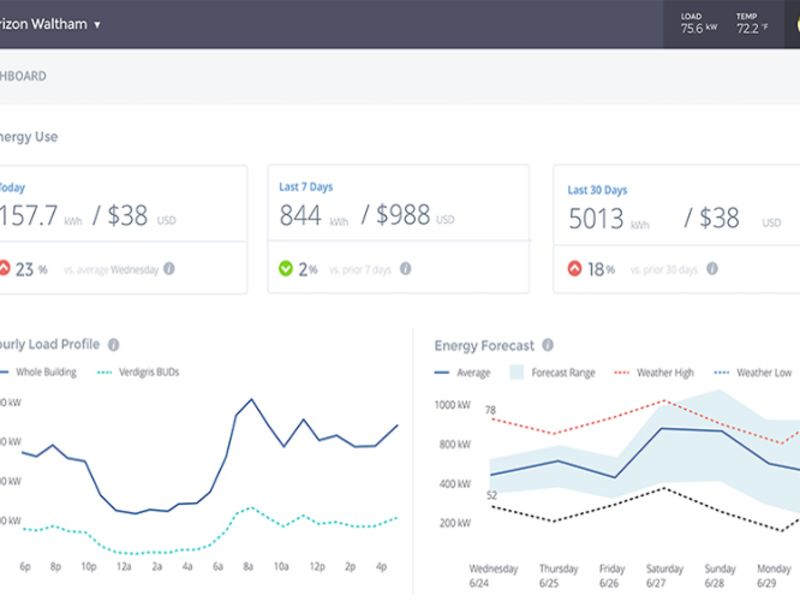Click the Forecast Range color swatch

516,372
